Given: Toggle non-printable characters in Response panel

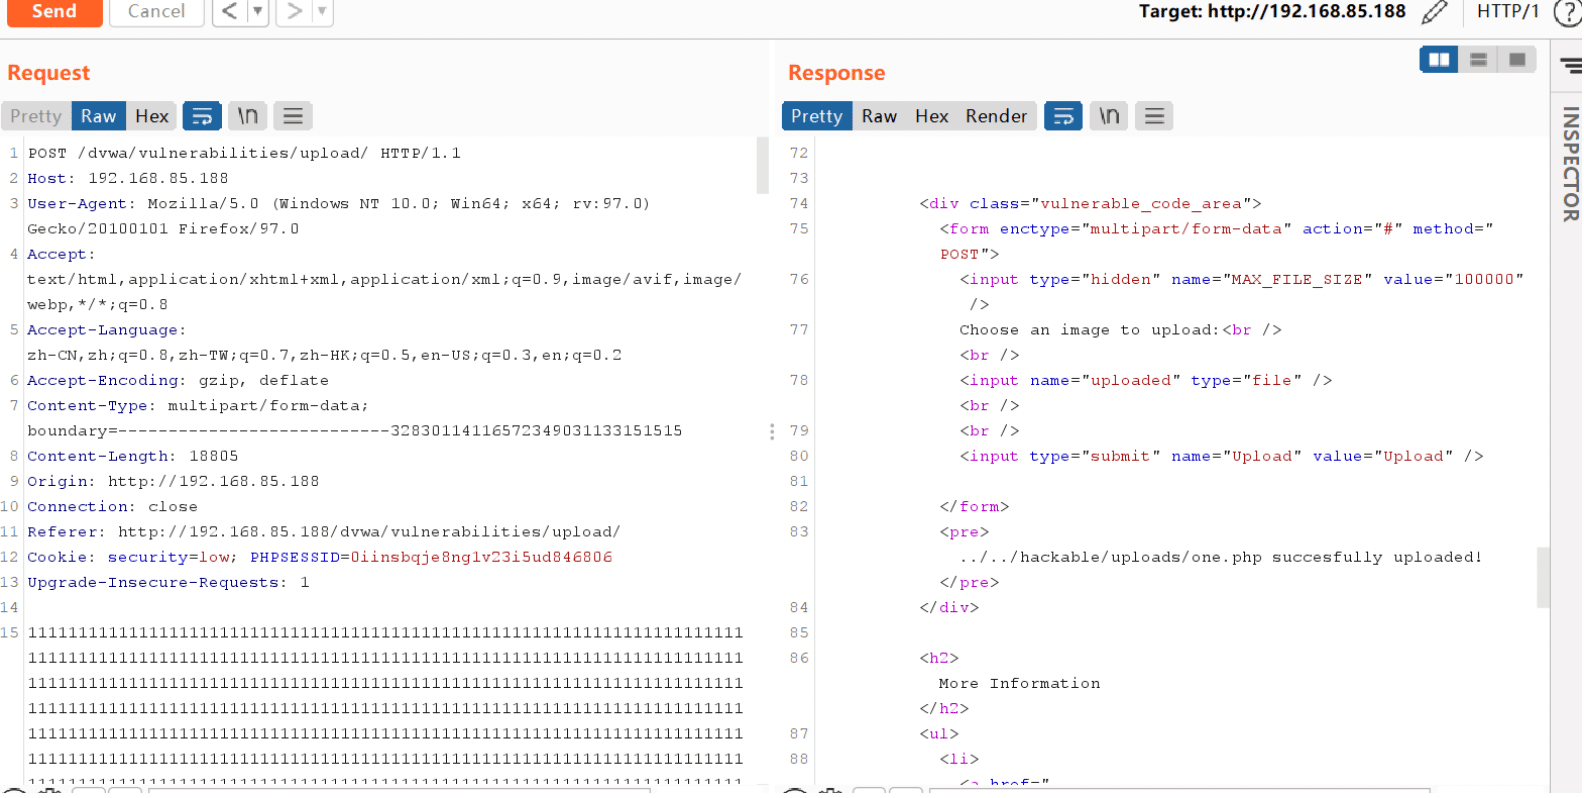Looking at the screenshot, I should (1109, 116).
